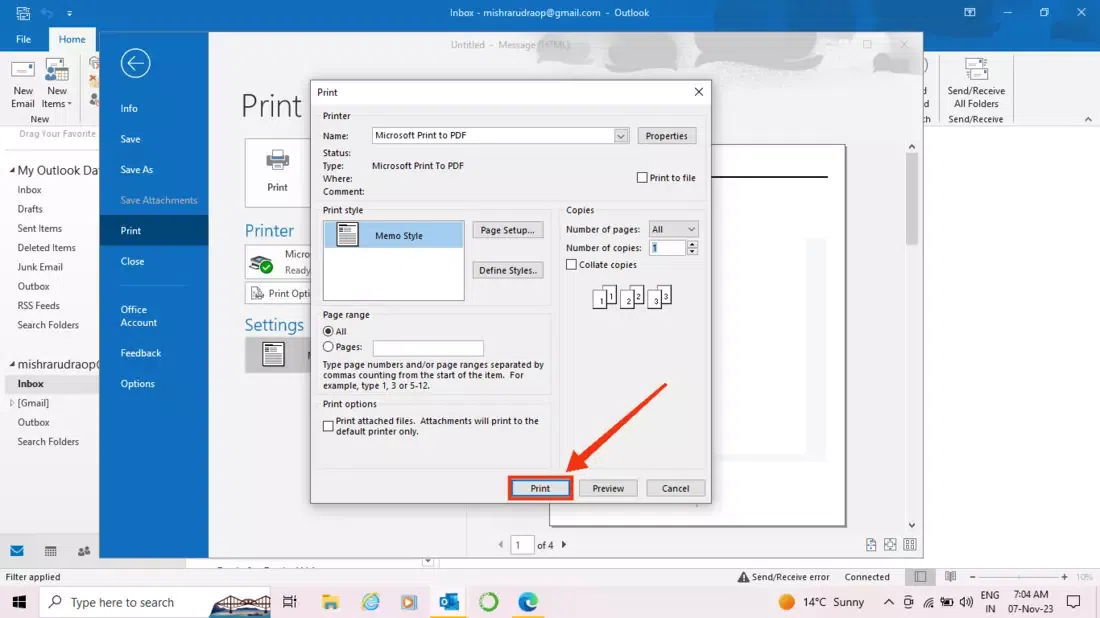The height and width of the screenshot is (618, 1100).
Task: Click the Send/Receive All Folders icon
Action: (x=976, y=69)
